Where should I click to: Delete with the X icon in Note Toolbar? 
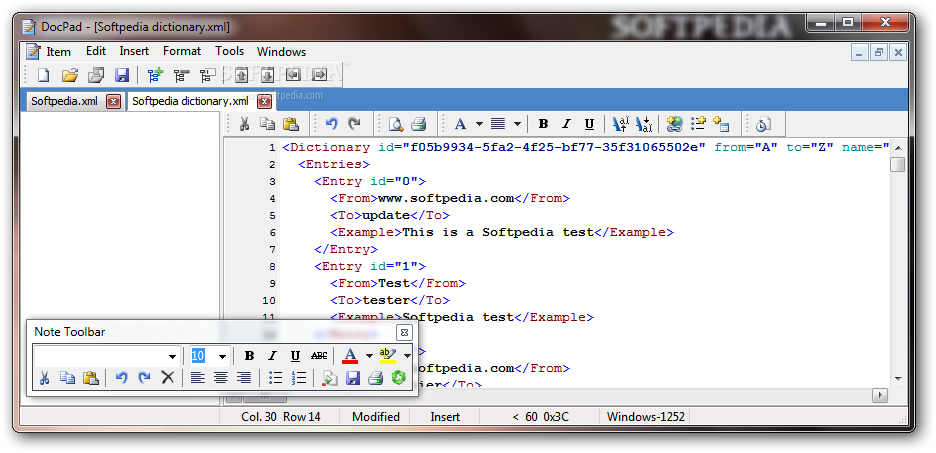(168, 377)
